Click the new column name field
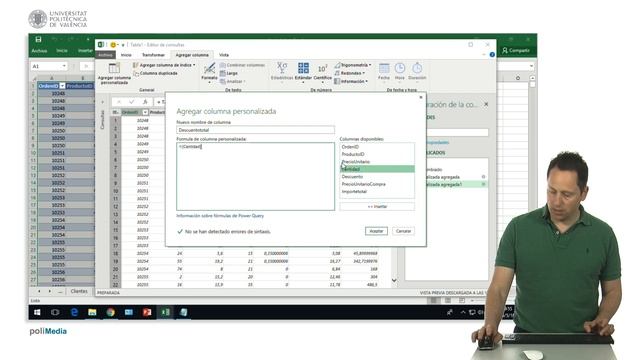This screenshot has width=640, height=360. (x=256, y=130)
